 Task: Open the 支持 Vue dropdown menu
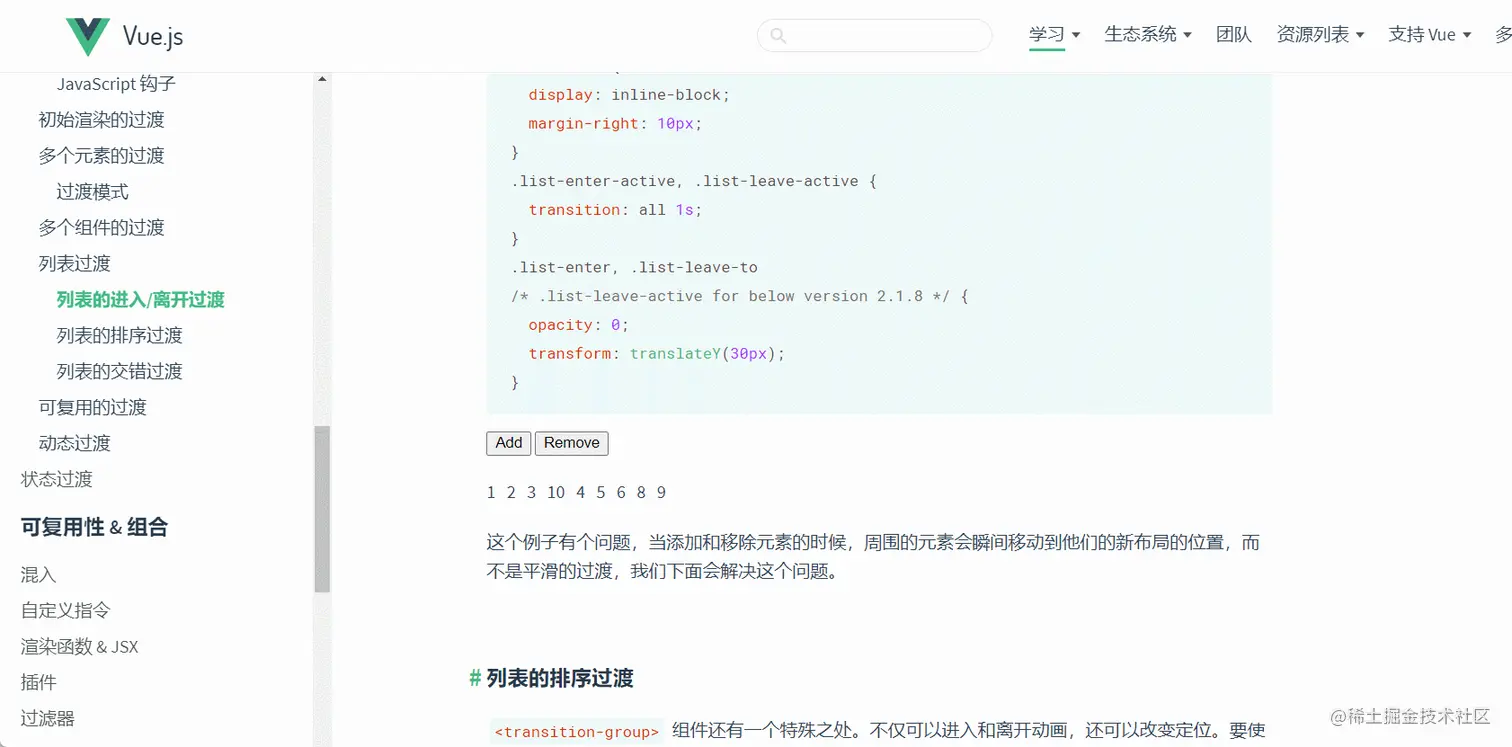click(x=1430, y=35)
